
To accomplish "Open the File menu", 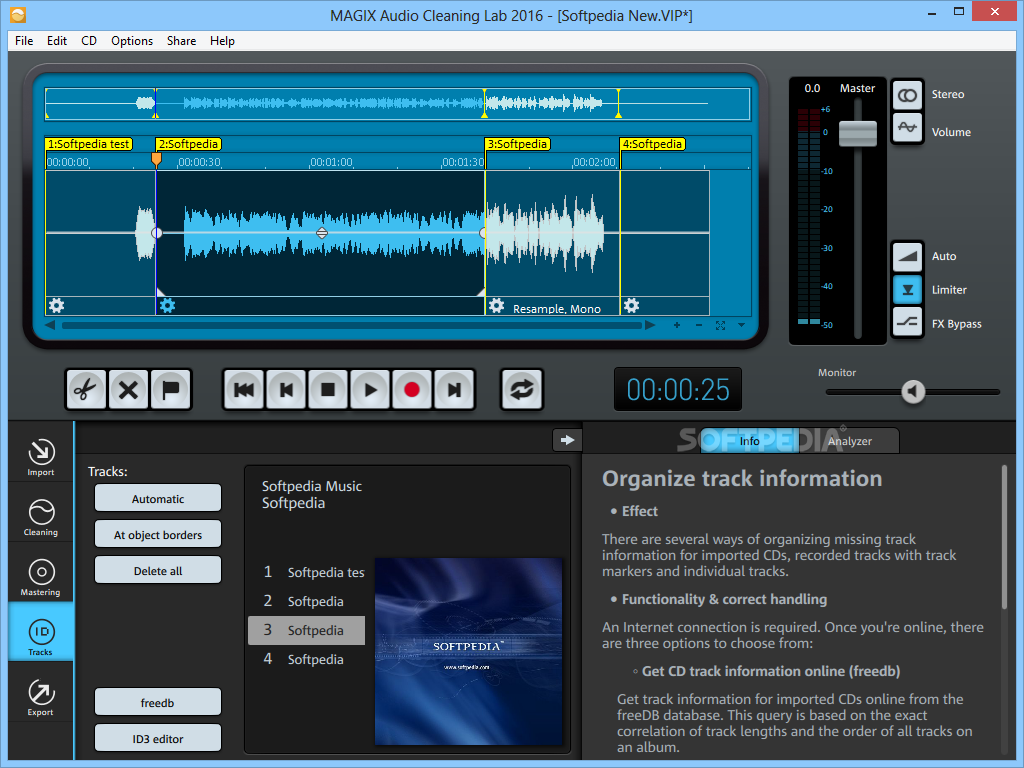I will [24, 40].
